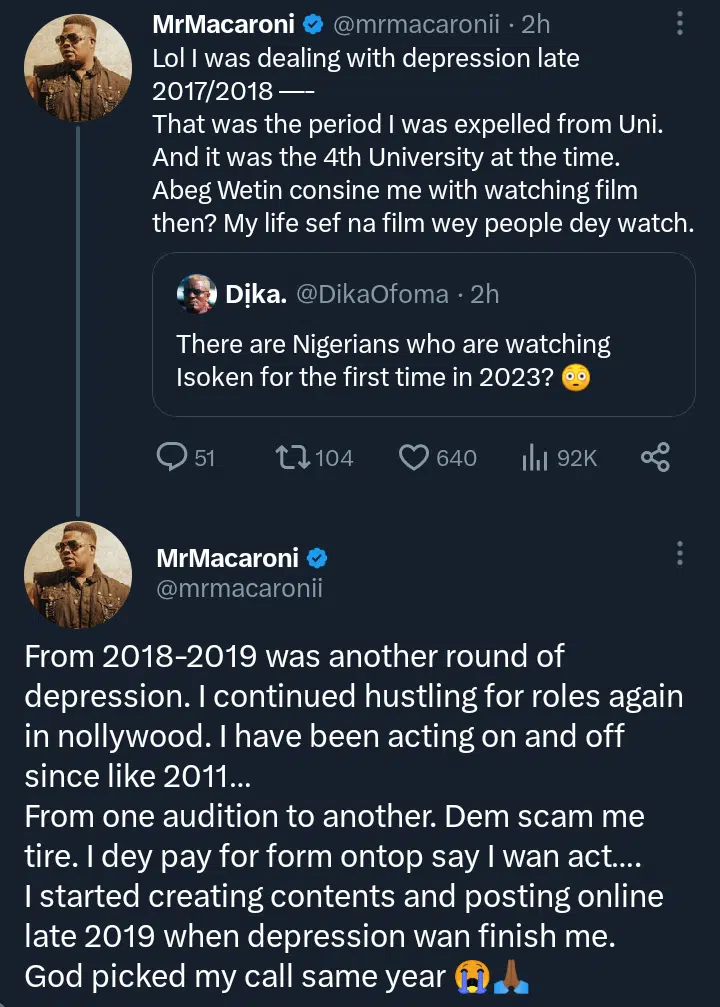View analytics bar chart icon showing 92K

533,458
